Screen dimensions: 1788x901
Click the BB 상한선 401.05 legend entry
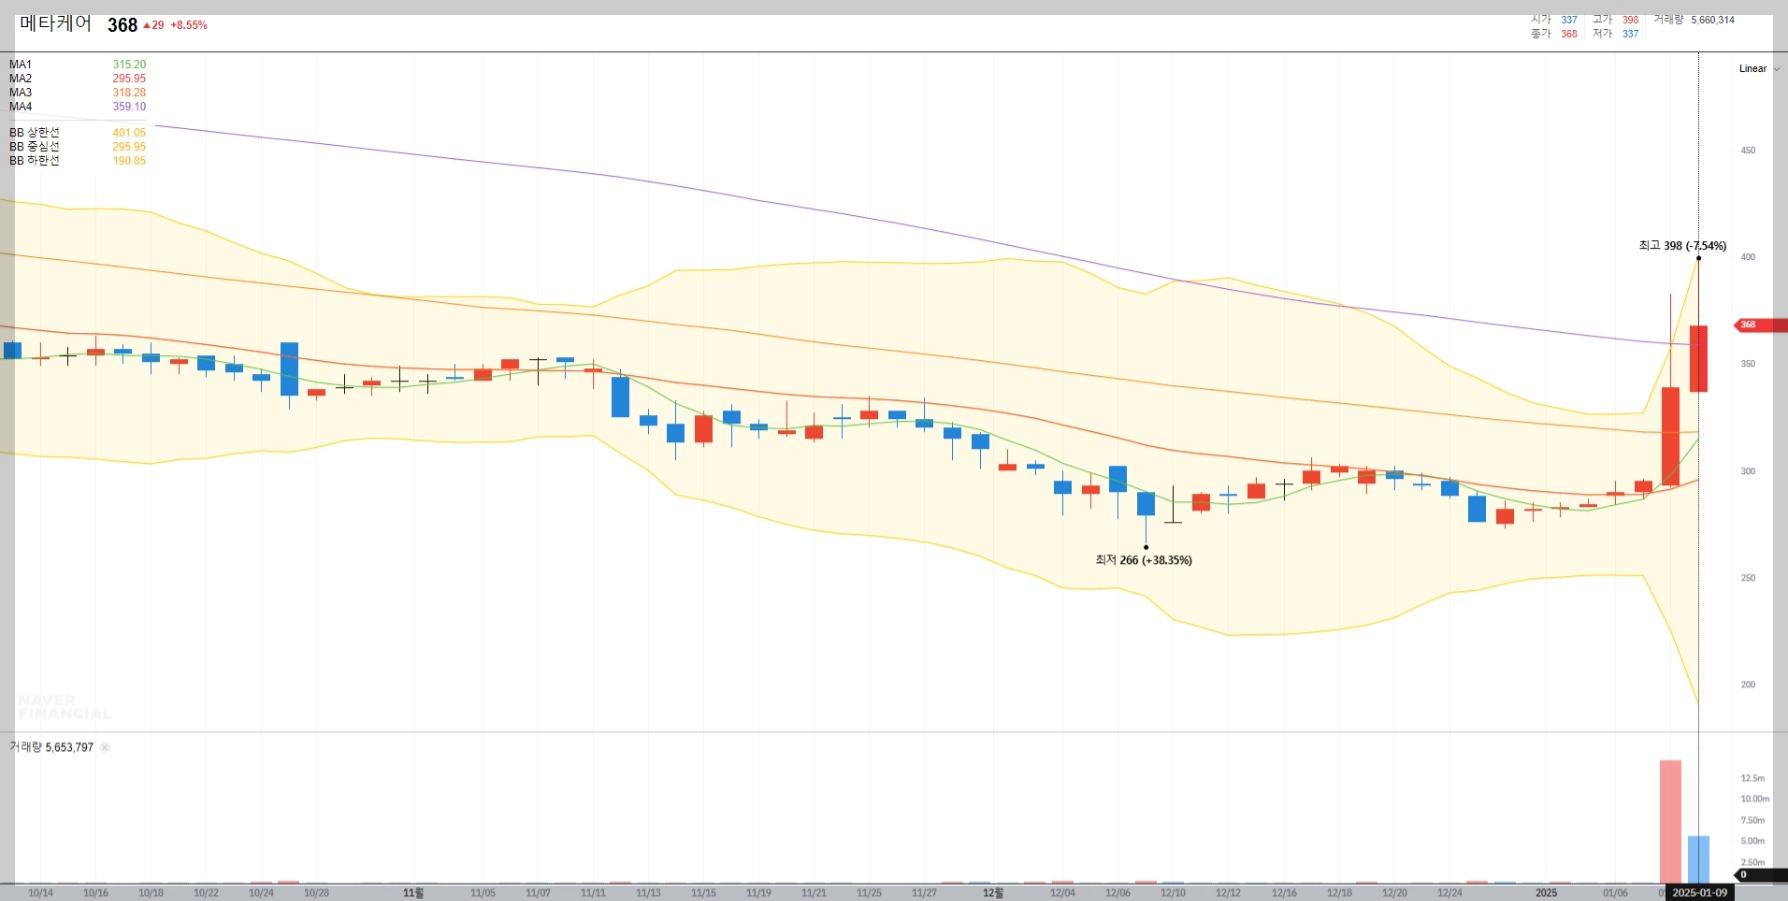click(x=77, y=133)
